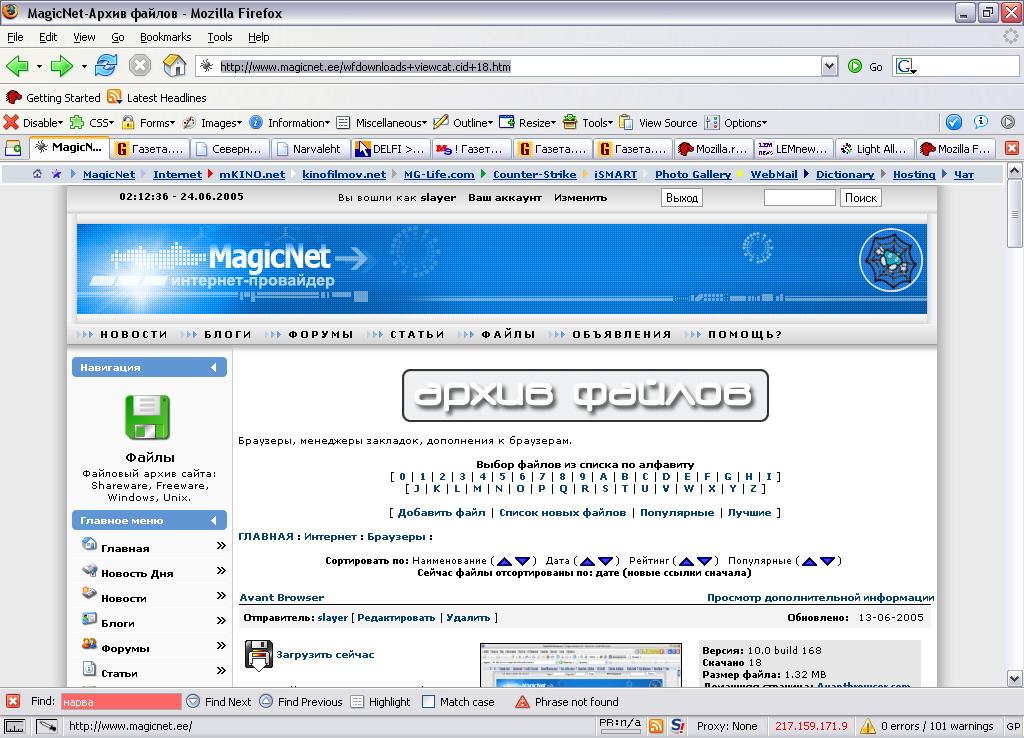Open the Avant Browser file link
Screen dimensions: 1024x738
pyautogui.click(x=281, y=598)
